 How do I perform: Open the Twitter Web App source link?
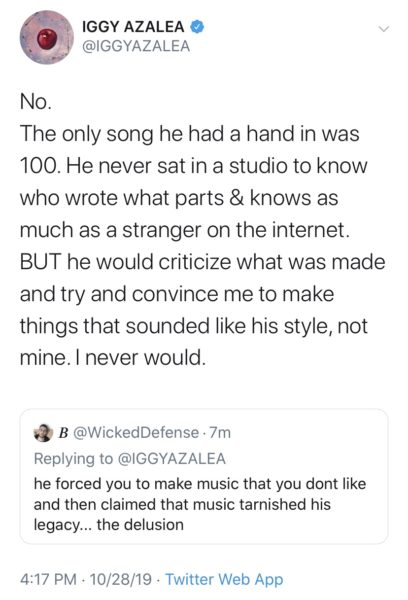[224, 579]
